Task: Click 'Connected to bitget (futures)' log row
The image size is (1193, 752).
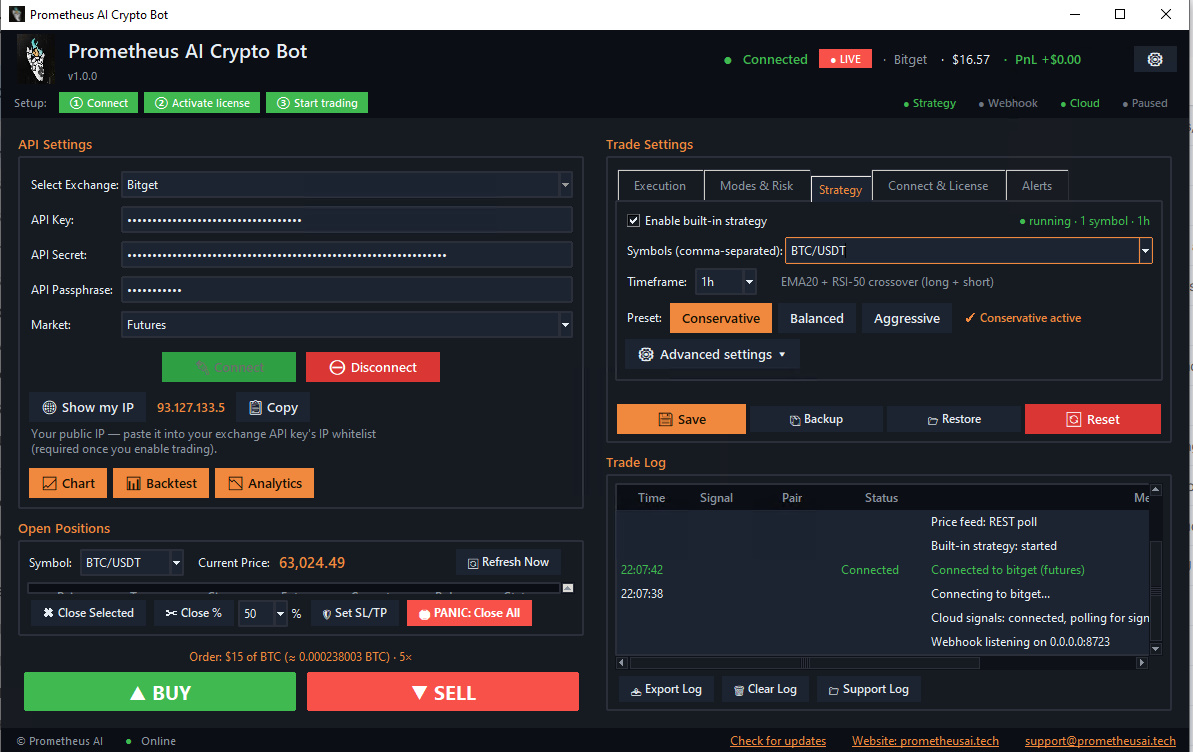Action: (882, 570)
